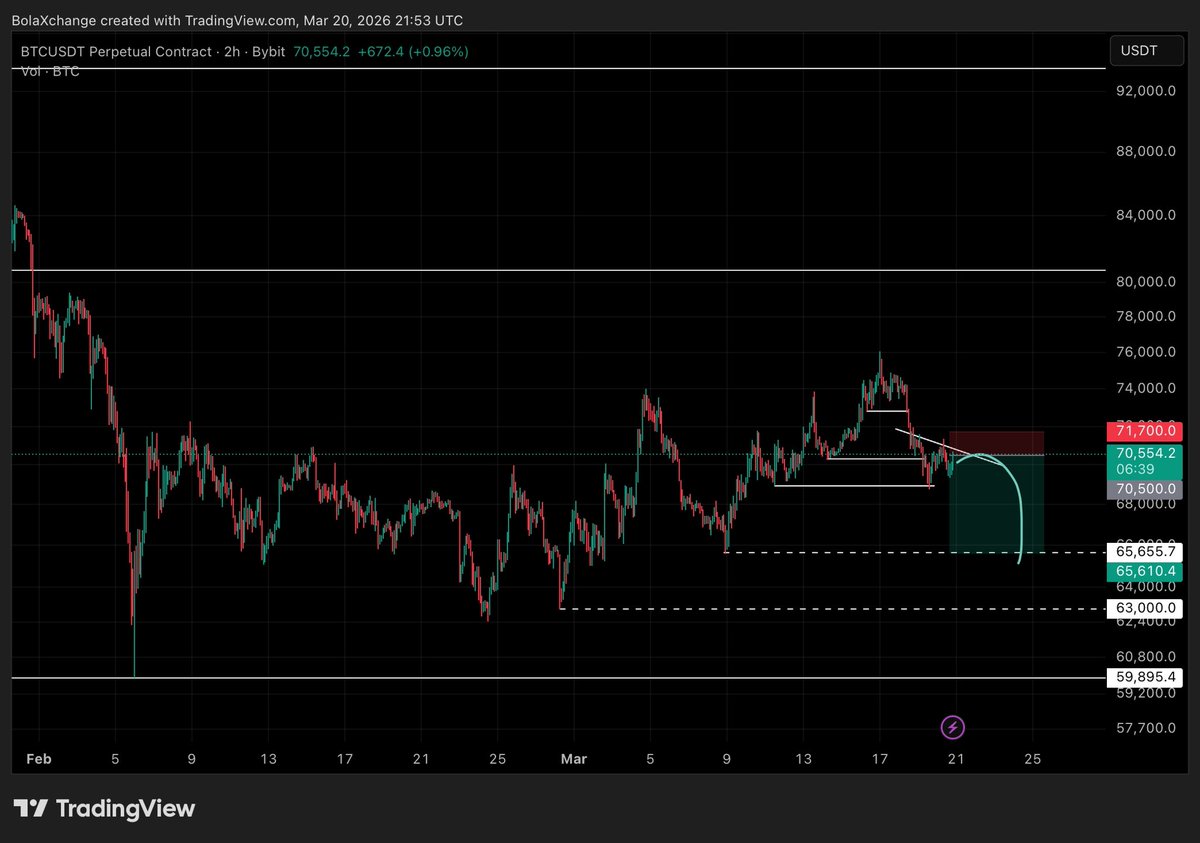Viewport: 1200px width, 843px height.
Task: Select the 63,000.0 dashed line label
Action: [1143, 607]
